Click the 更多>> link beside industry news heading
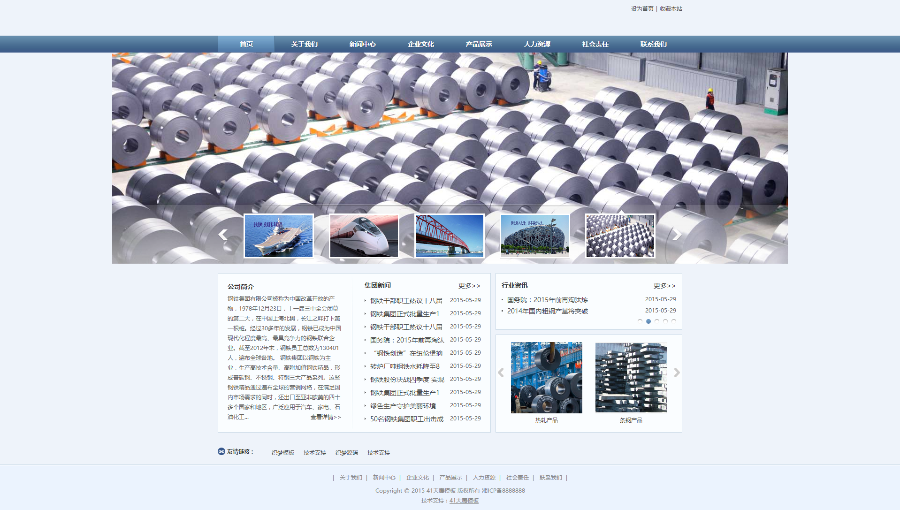900x510 pixels. coord(664,286)
